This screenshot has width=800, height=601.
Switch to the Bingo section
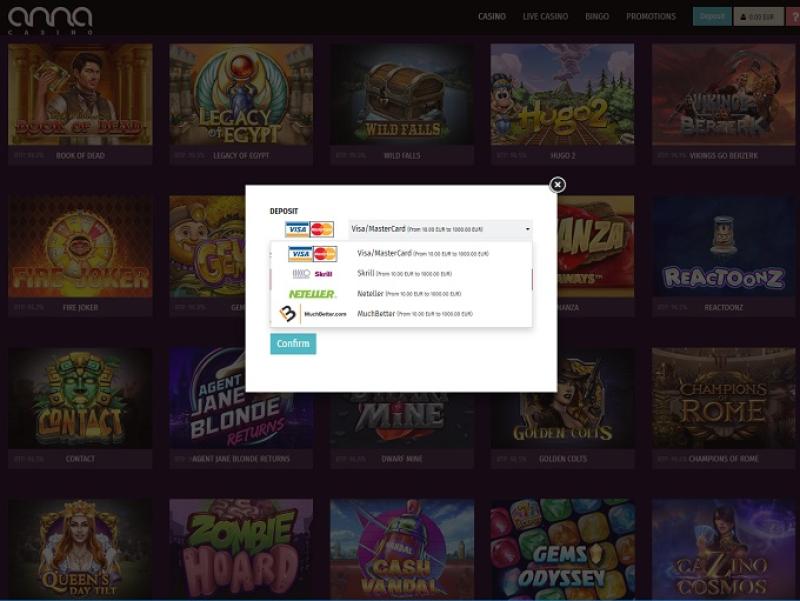(x=597, y=16)
